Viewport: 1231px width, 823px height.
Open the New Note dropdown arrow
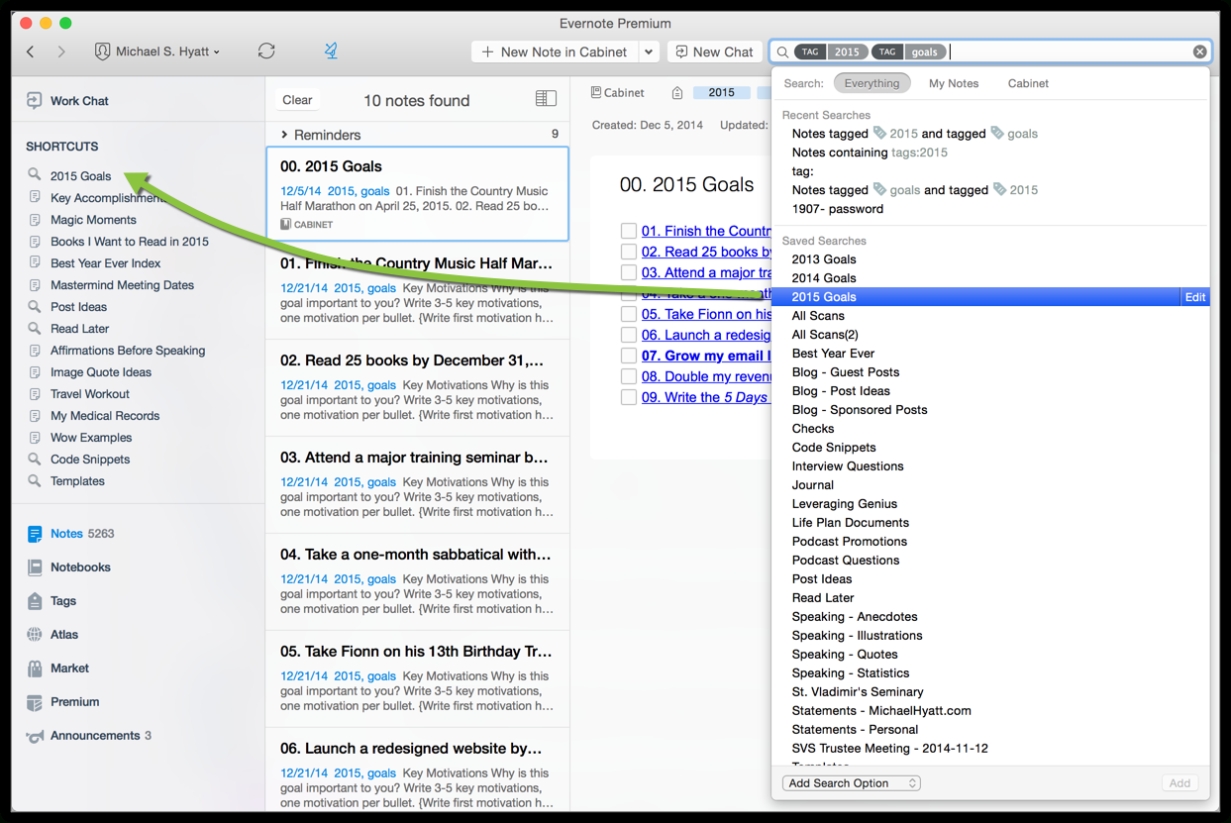point(649,52)
